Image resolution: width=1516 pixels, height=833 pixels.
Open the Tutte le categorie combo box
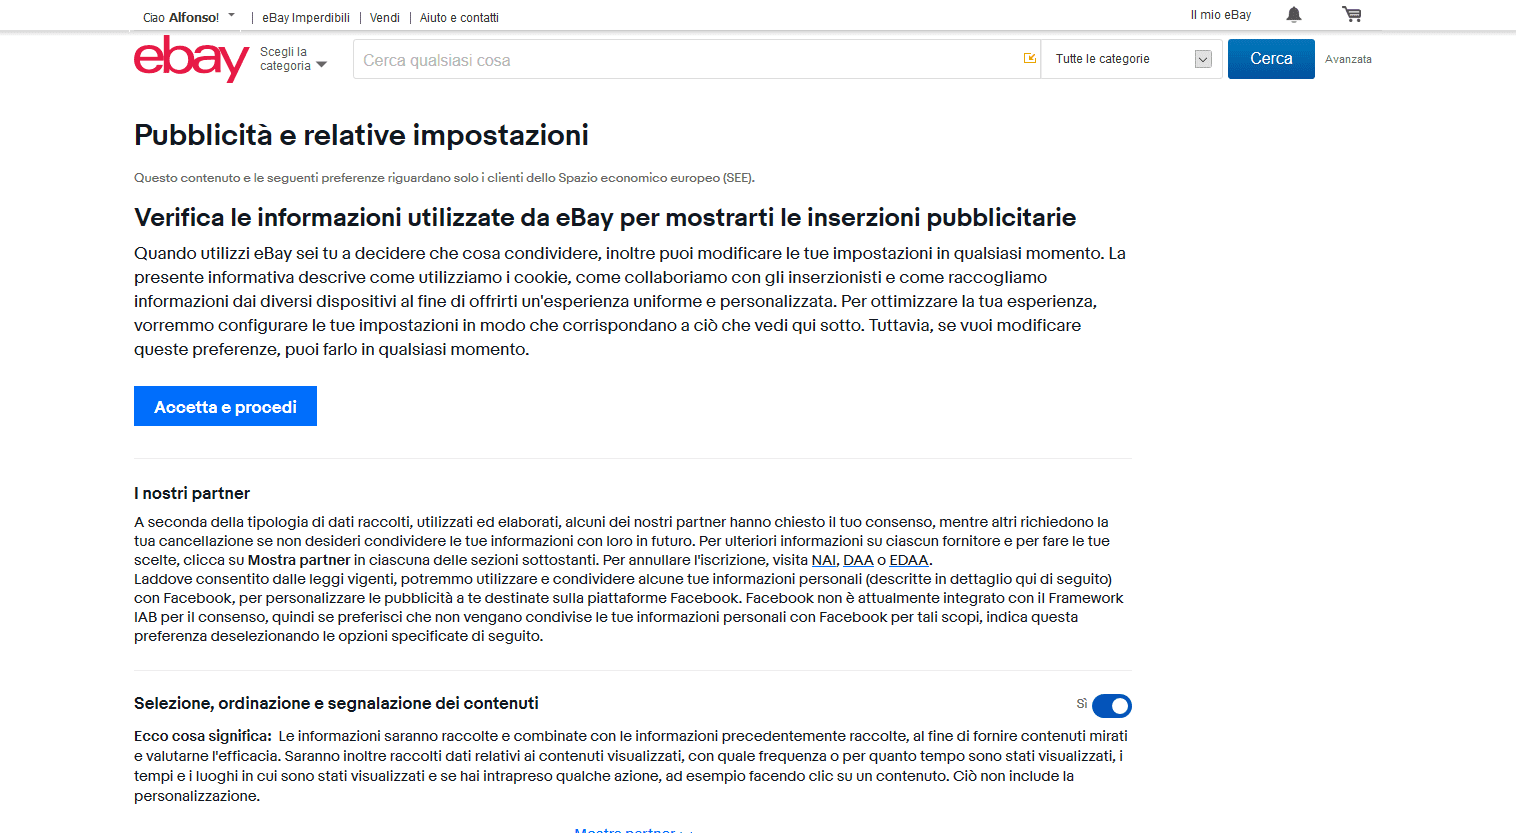1131,59
